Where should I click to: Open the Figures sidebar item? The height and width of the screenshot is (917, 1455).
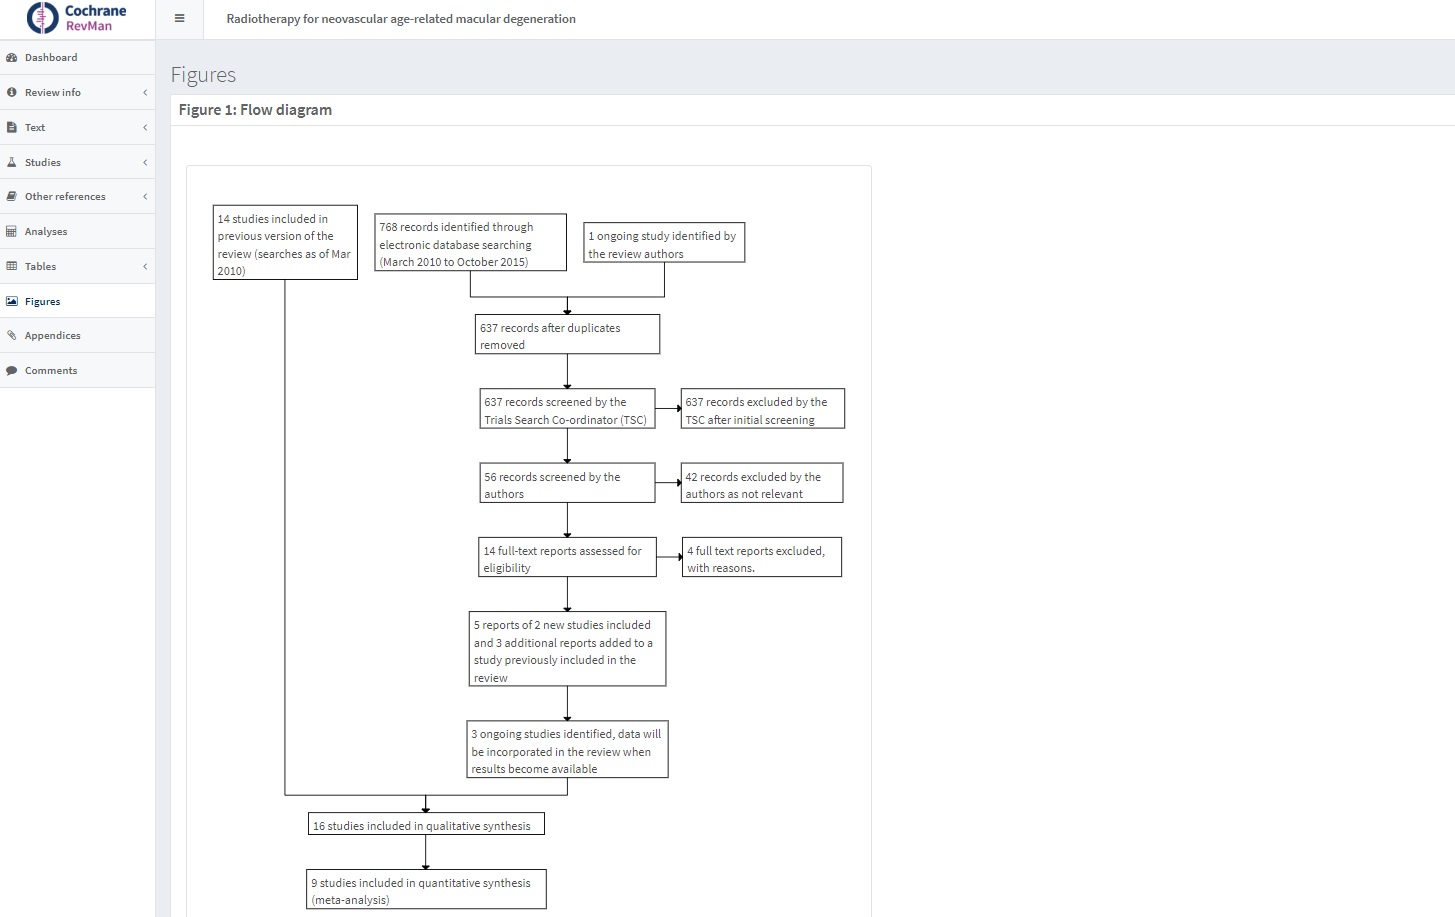[43, 301]
